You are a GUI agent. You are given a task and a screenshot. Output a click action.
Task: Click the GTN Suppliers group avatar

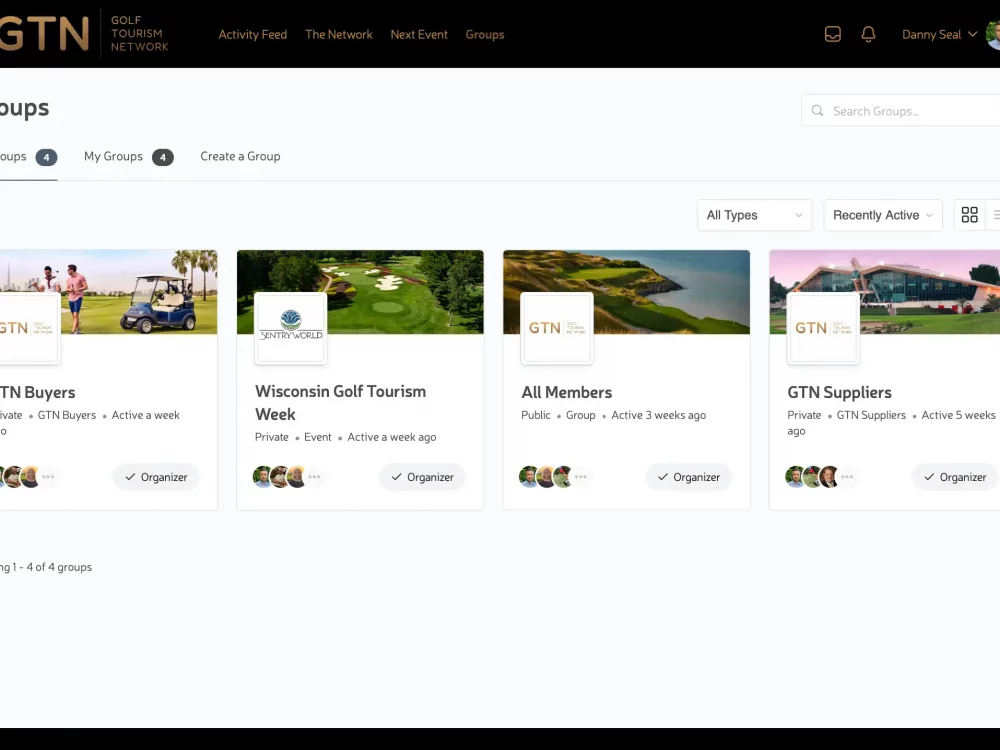(823, 328)
